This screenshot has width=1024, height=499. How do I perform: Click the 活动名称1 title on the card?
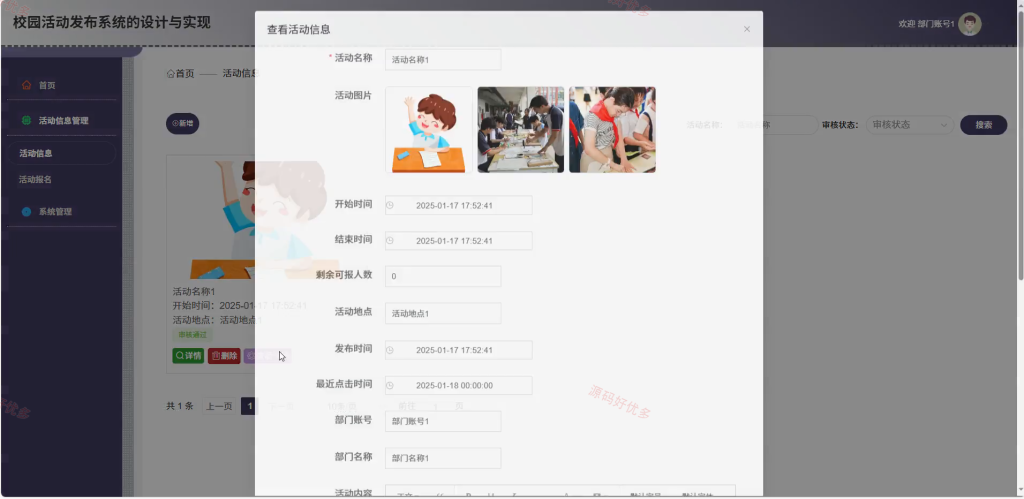(x=193, y=291)
